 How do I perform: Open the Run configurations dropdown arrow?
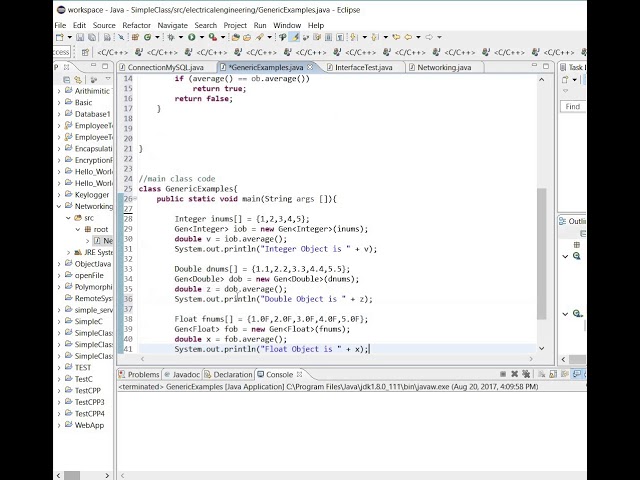click(202, 37)
